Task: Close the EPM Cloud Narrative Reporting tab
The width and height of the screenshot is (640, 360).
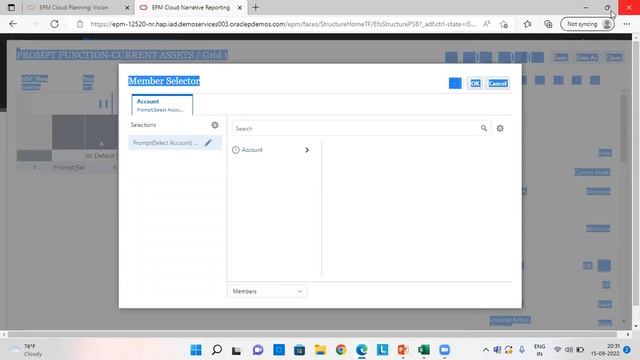Action: click(240, 7)
